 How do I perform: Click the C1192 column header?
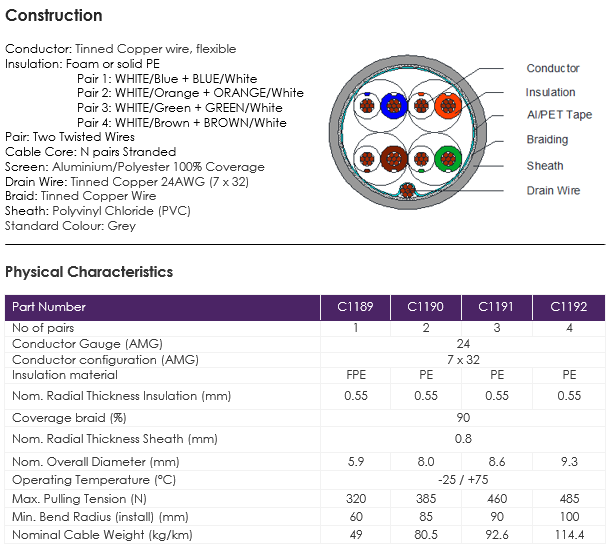[569, 307]
